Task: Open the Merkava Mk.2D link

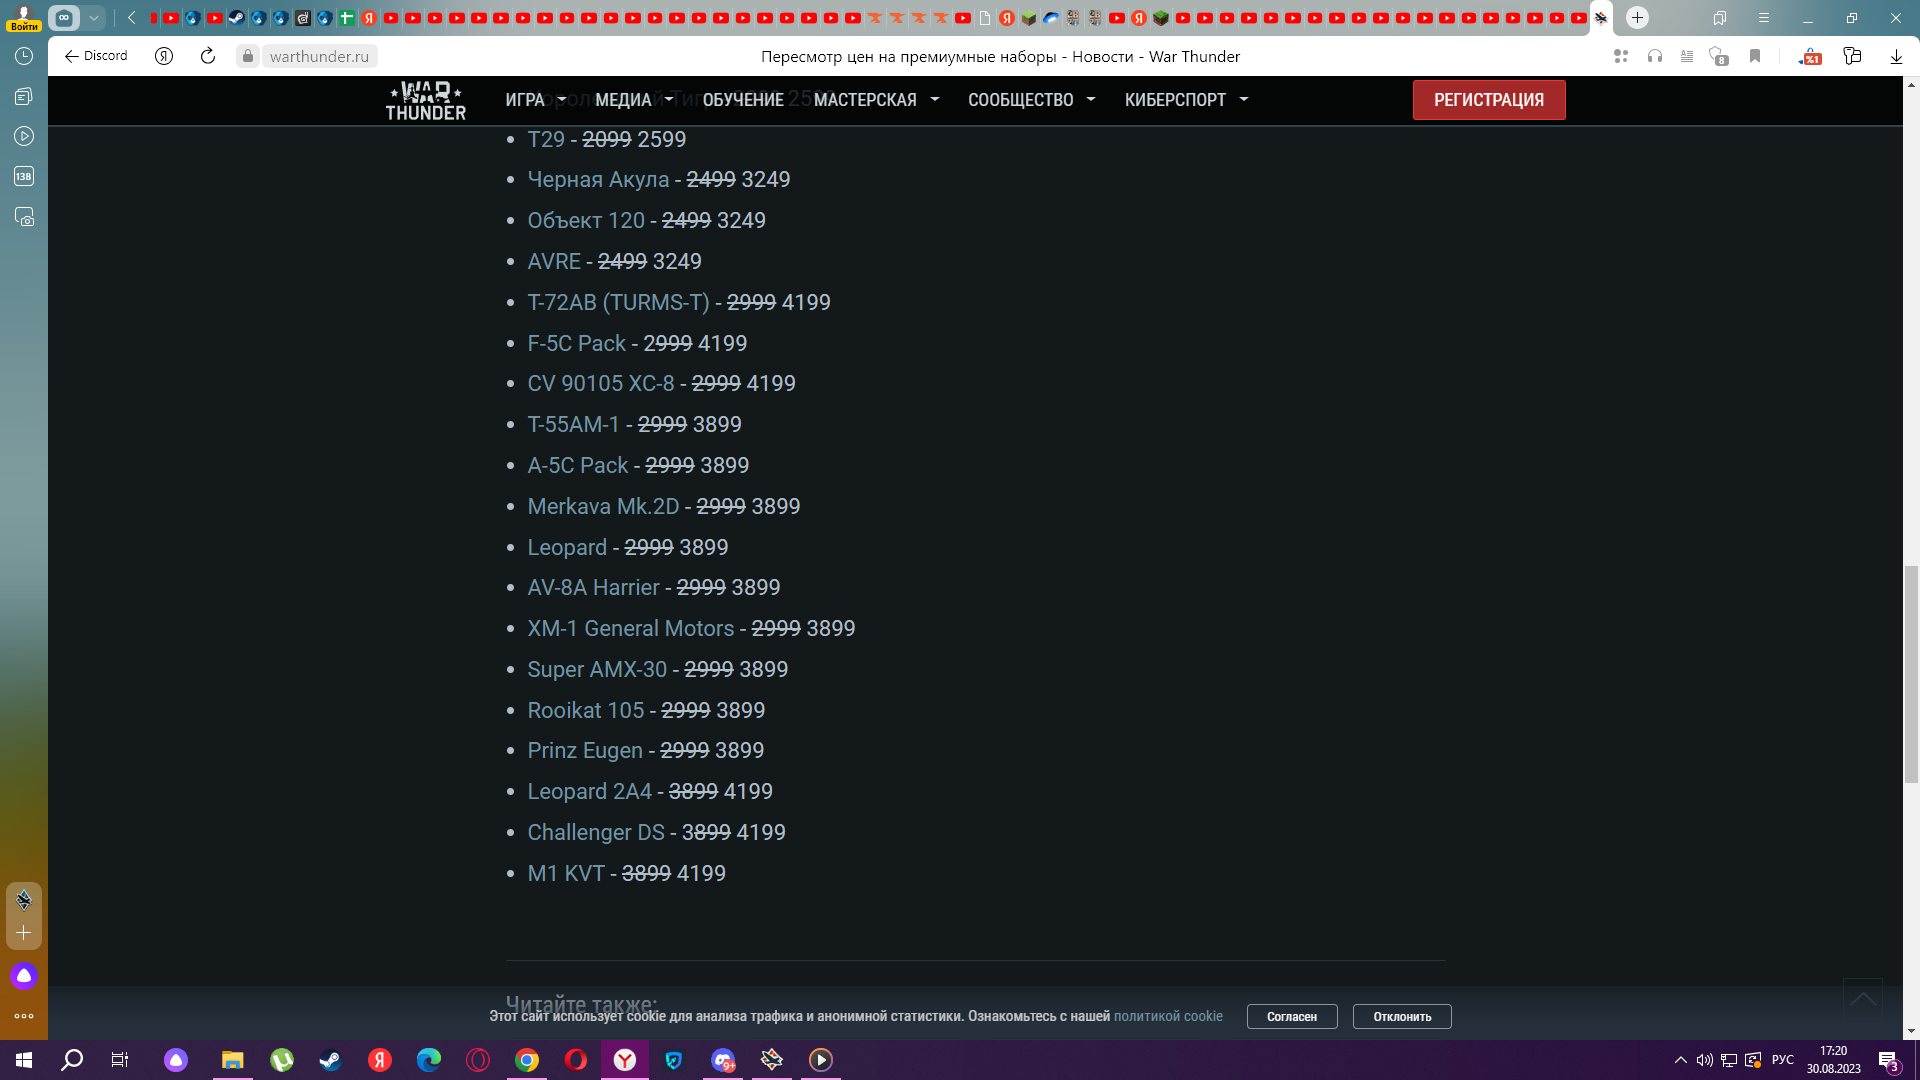Action: click(x=603, y=507)
